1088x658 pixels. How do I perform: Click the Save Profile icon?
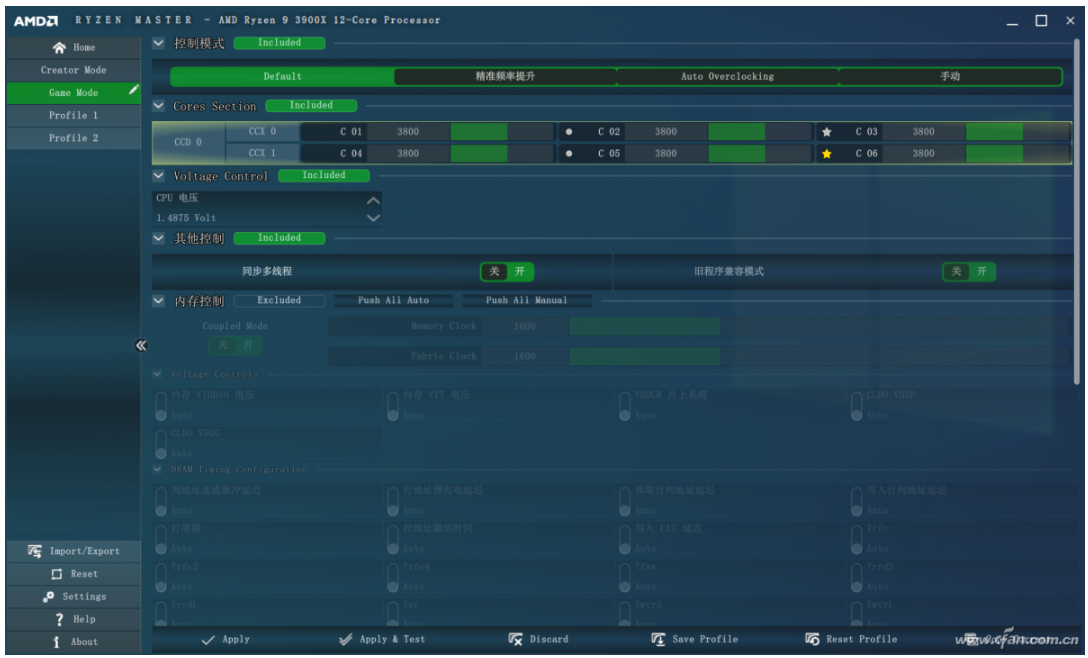[658, 639]
